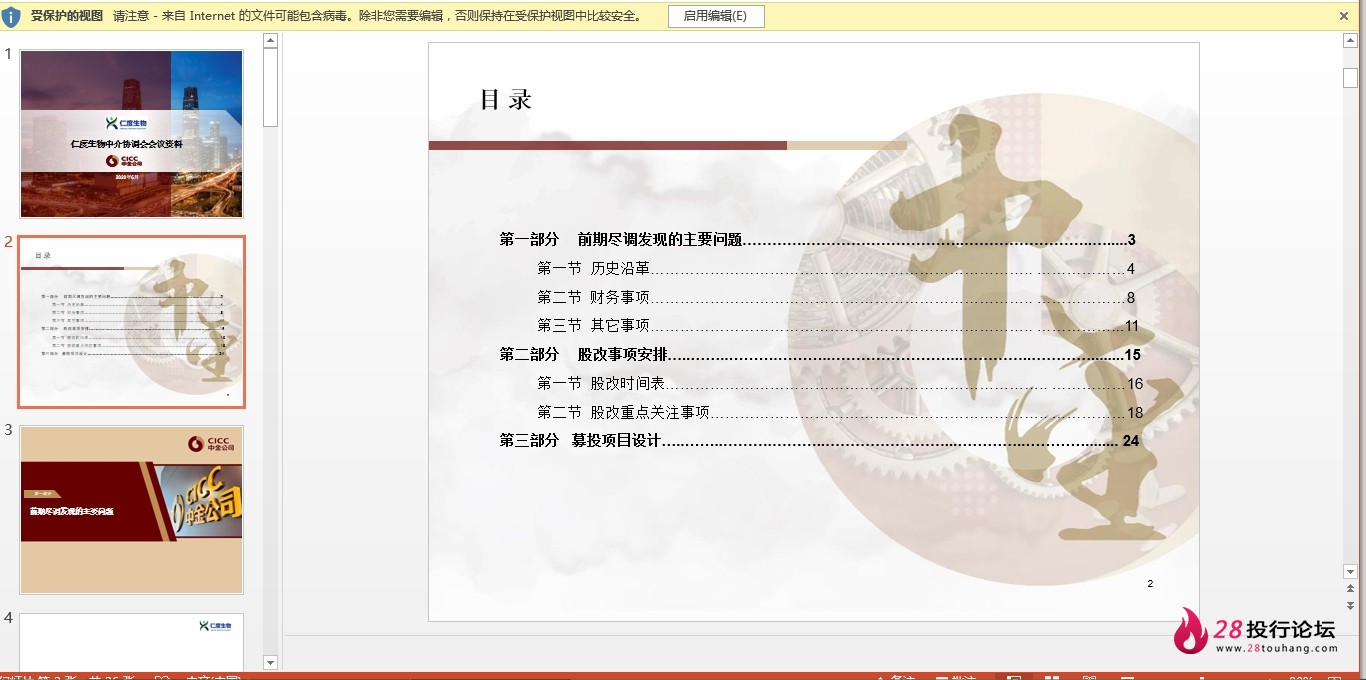Image resolution: width=1366 pixels, height=680 pixels.
Task: Go to previous slide with double-up arrow
Action: pos(1351,589)
